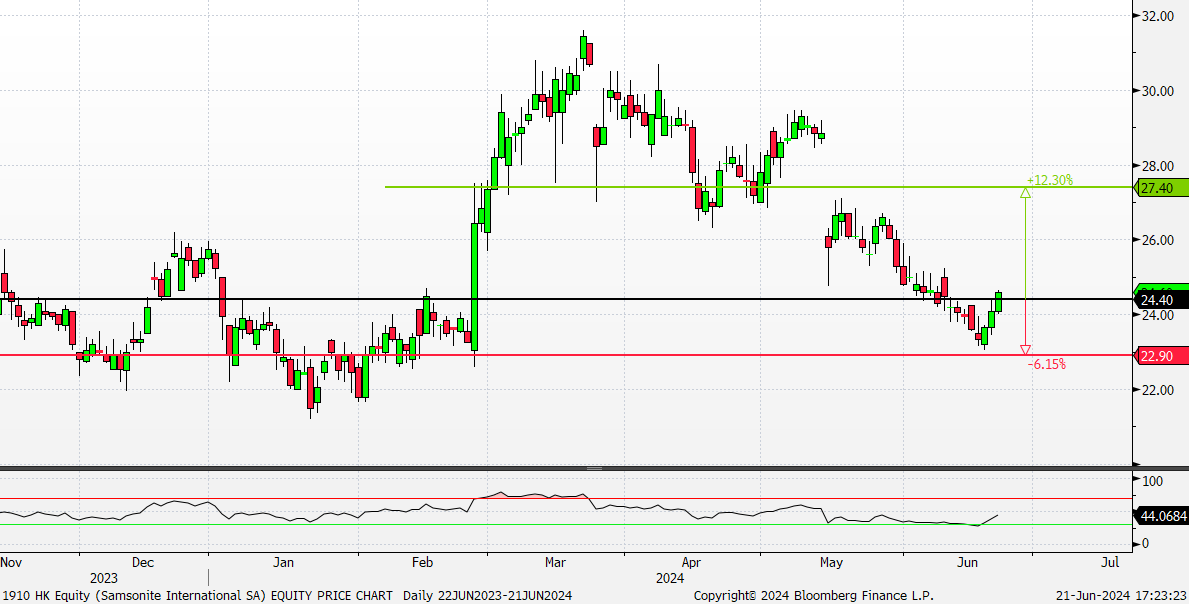
Task: Click the 32.00 price axis label
Action: [1157, 16]
